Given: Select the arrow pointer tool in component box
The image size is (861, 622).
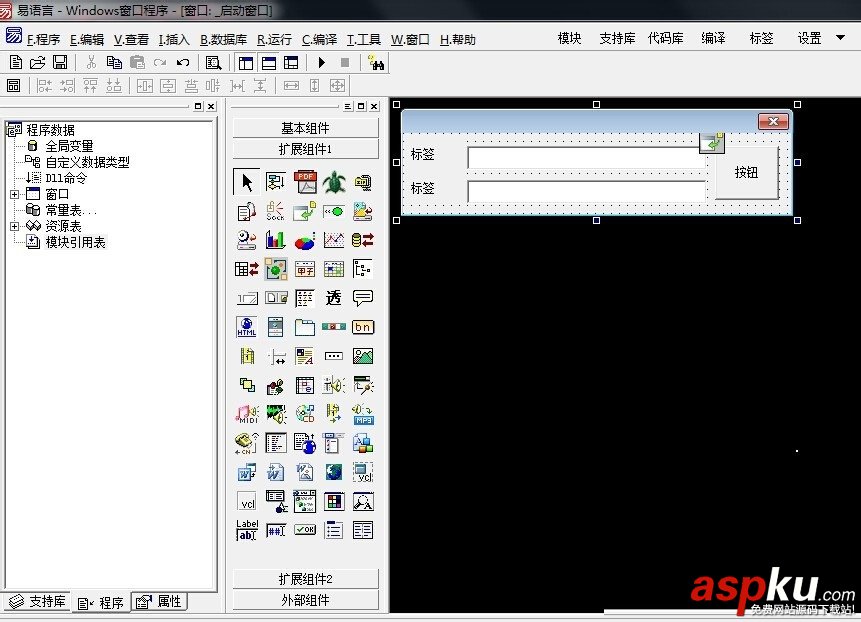Looking at the screenshot, I should (247, 182).
